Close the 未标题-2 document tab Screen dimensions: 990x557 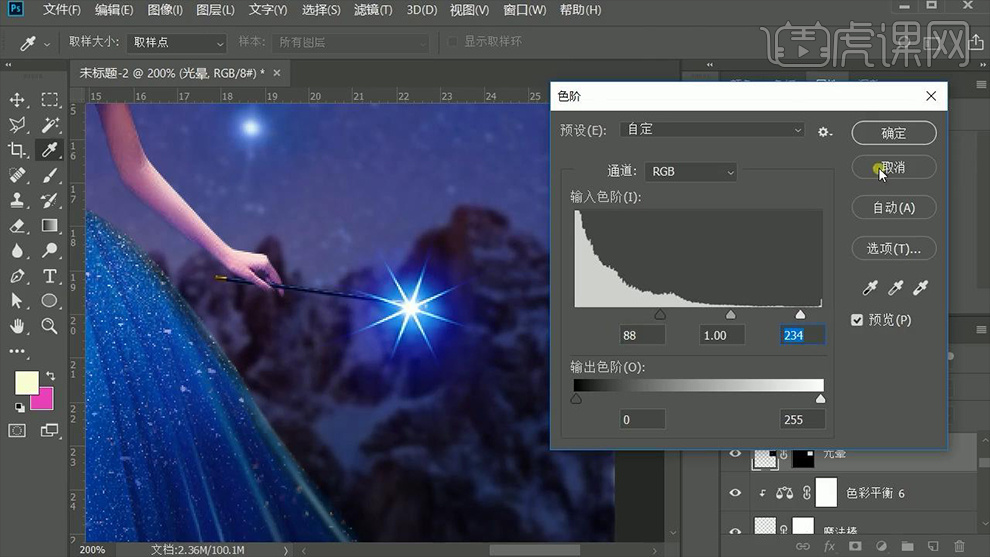pyautogui.click(x=277, y=73)
